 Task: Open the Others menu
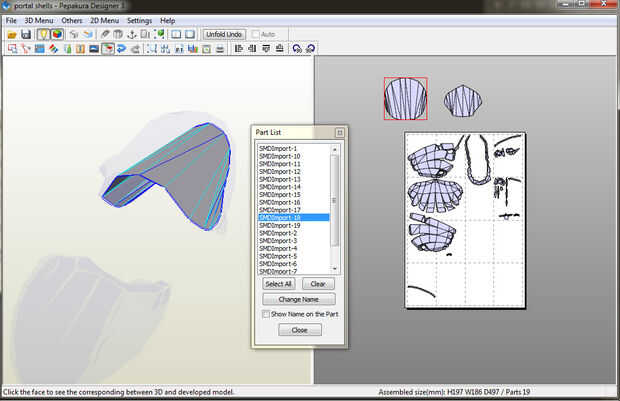(72, 20)
